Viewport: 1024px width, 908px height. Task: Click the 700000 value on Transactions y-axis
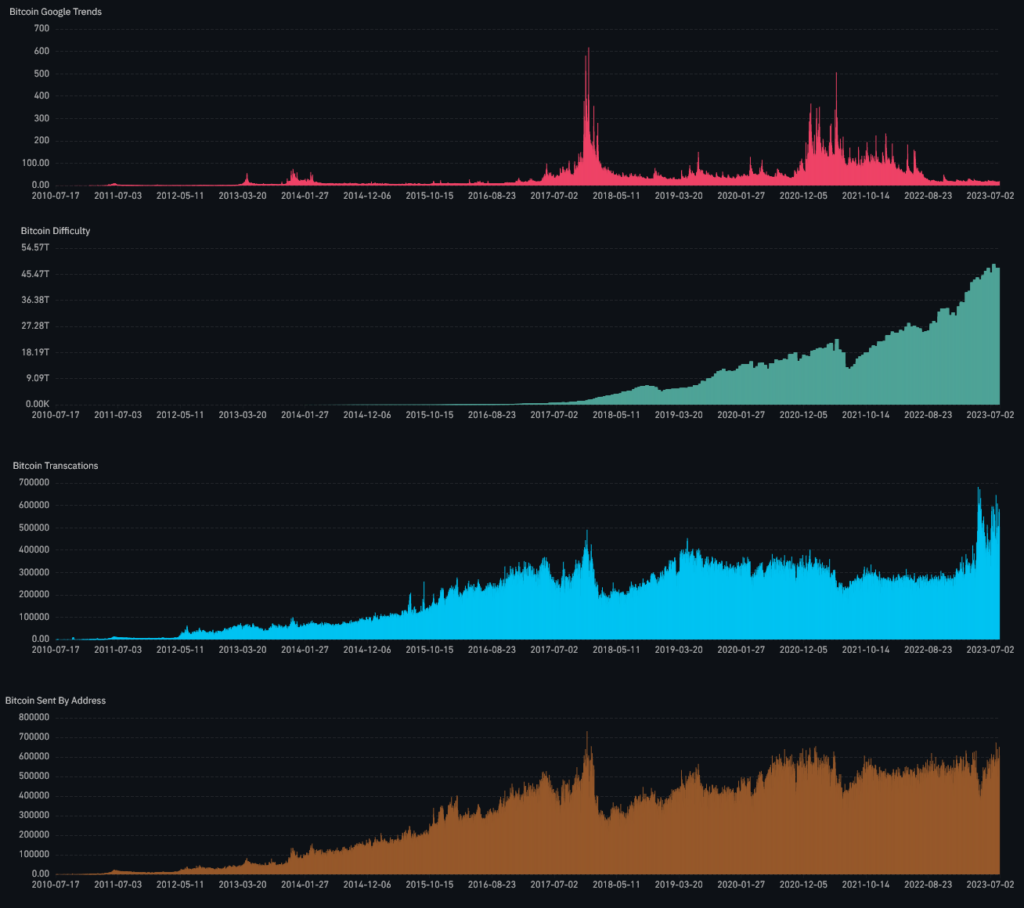tap(36, 482)
